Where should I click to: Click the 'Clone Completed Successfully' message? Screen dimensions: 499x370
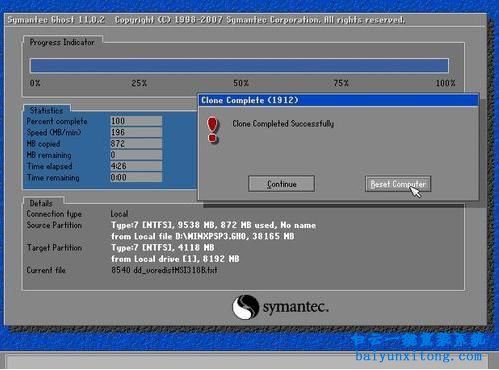[x=283, y=124]
